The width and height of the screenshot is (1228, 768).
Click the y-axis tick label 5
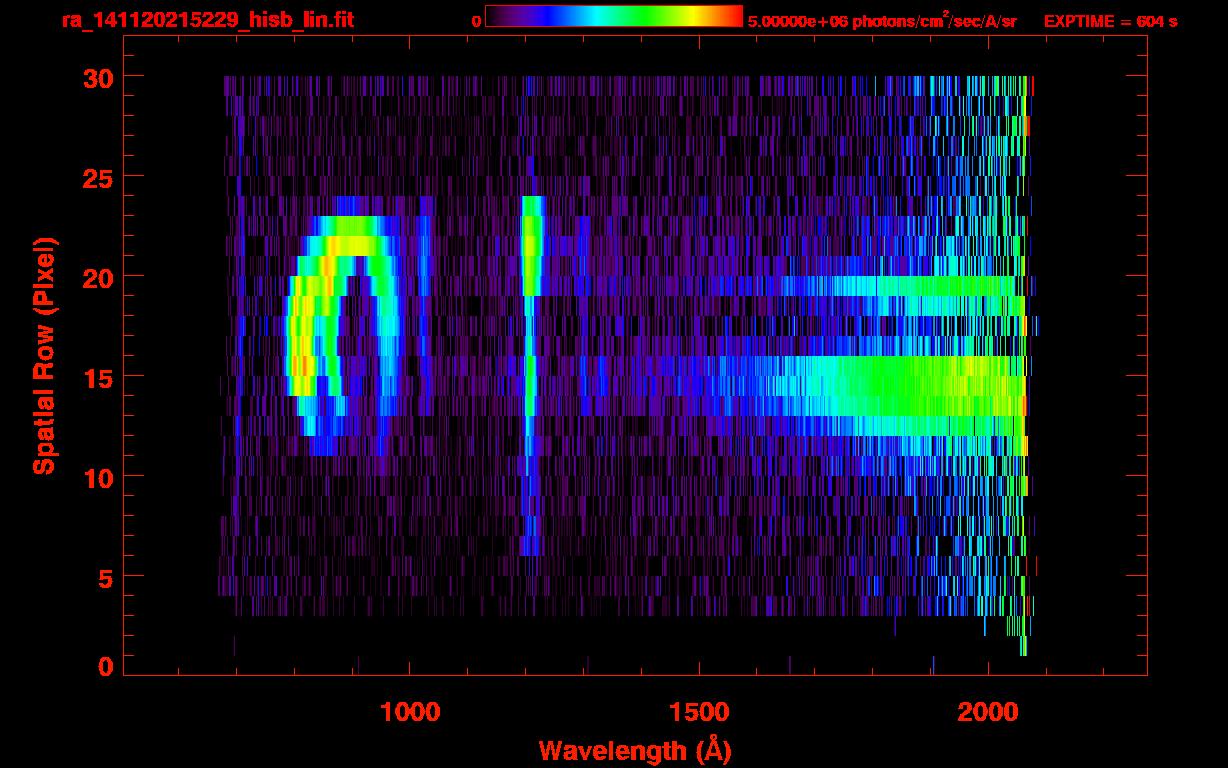(105, 577)
